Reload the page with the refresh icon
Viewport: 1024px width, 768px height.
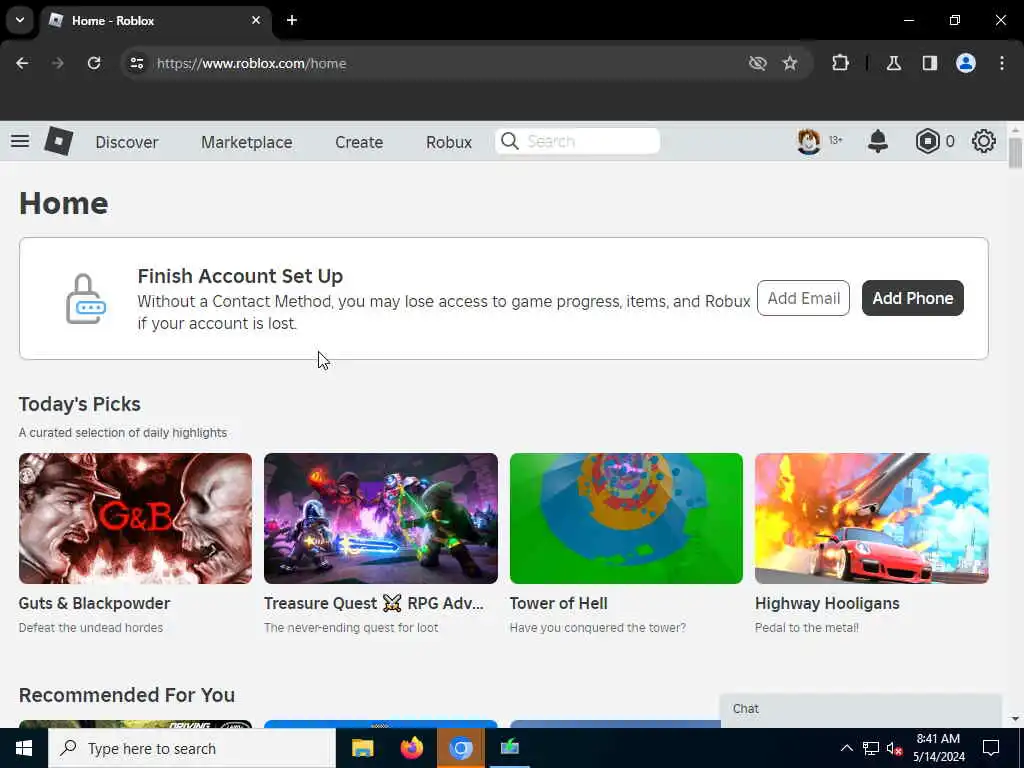pyautogui.click(x=94, y=63)
